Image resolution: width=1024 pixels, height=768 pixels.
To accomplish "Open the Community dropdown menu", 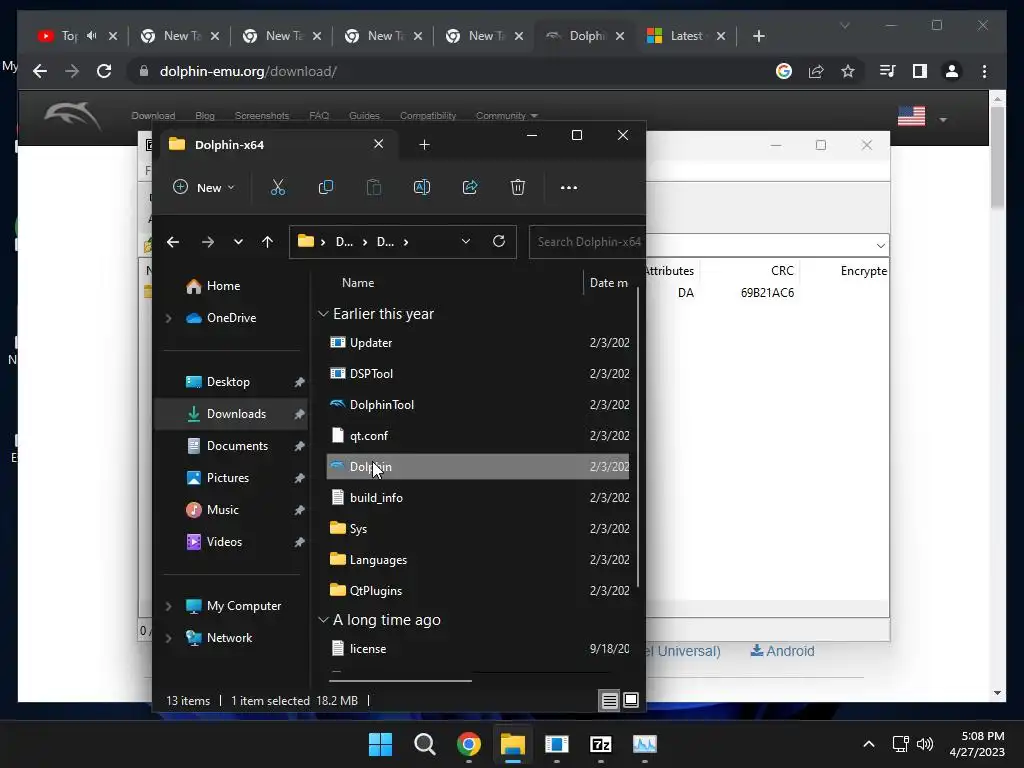I will point(507,116).
